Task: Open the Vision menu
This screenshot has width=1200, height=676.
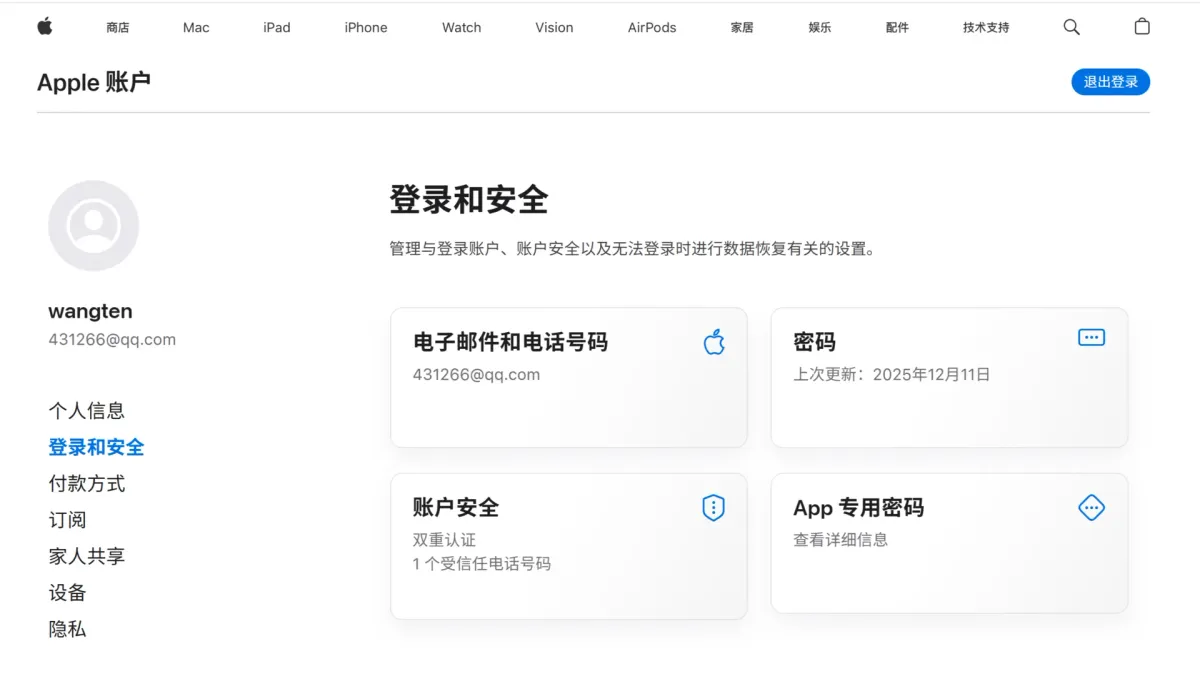Action: point(554,28)
